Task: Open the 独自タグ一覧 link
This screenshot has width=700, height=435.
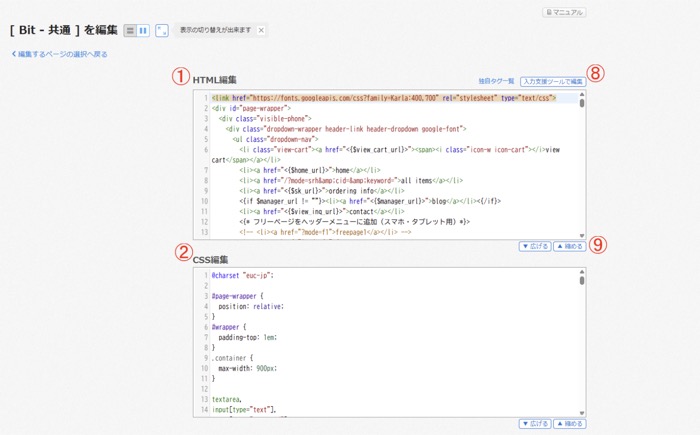Action: [496, 80]
